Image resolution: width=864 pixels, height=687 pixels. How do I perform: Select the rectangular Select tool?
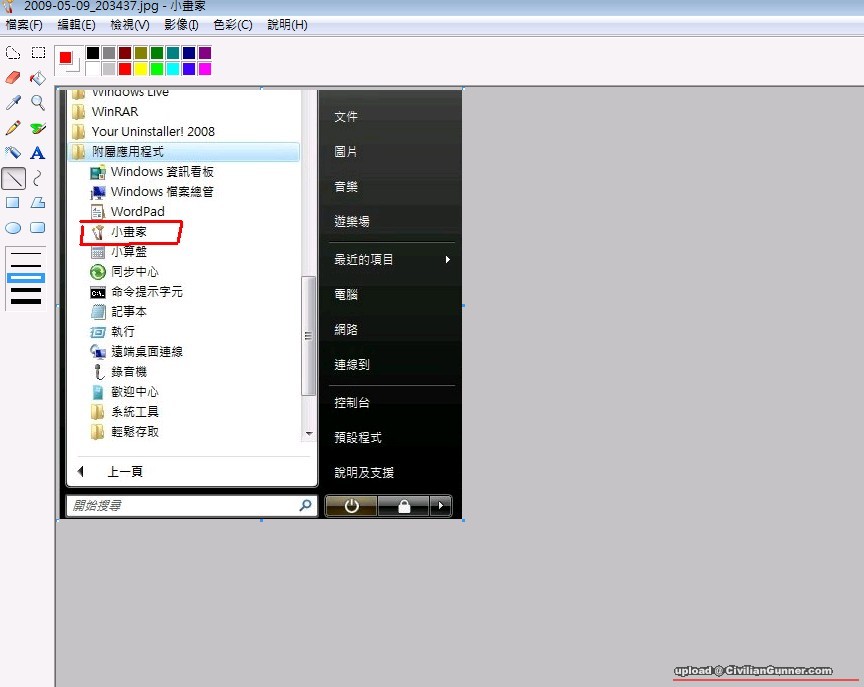pos(38,53)
